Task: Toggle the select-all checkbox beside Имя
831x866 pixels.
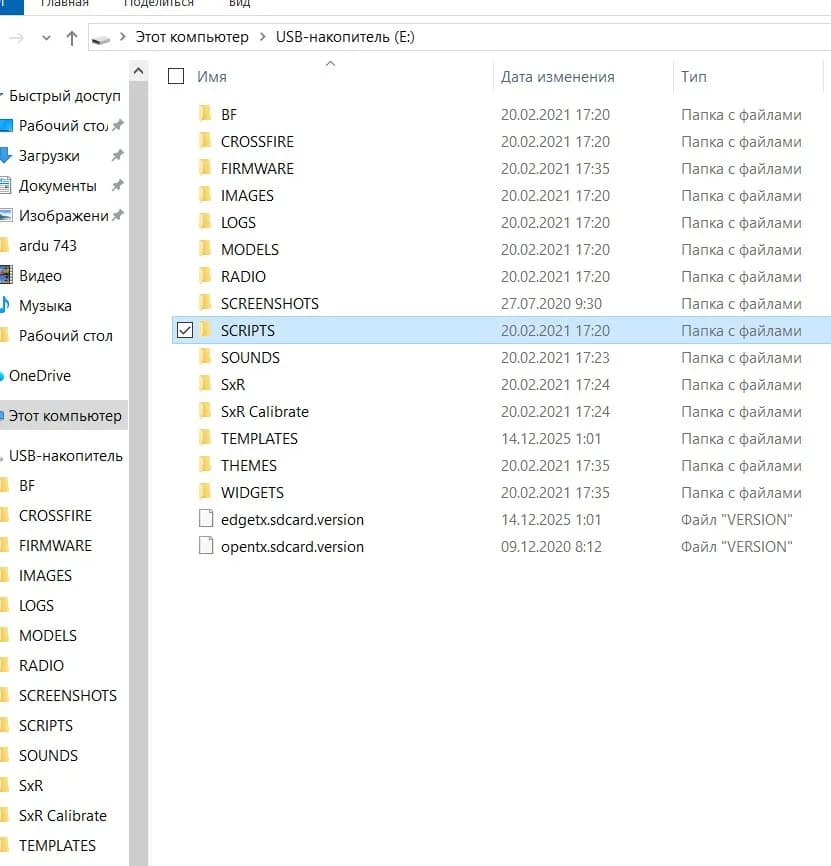Action: click(176, 76)
